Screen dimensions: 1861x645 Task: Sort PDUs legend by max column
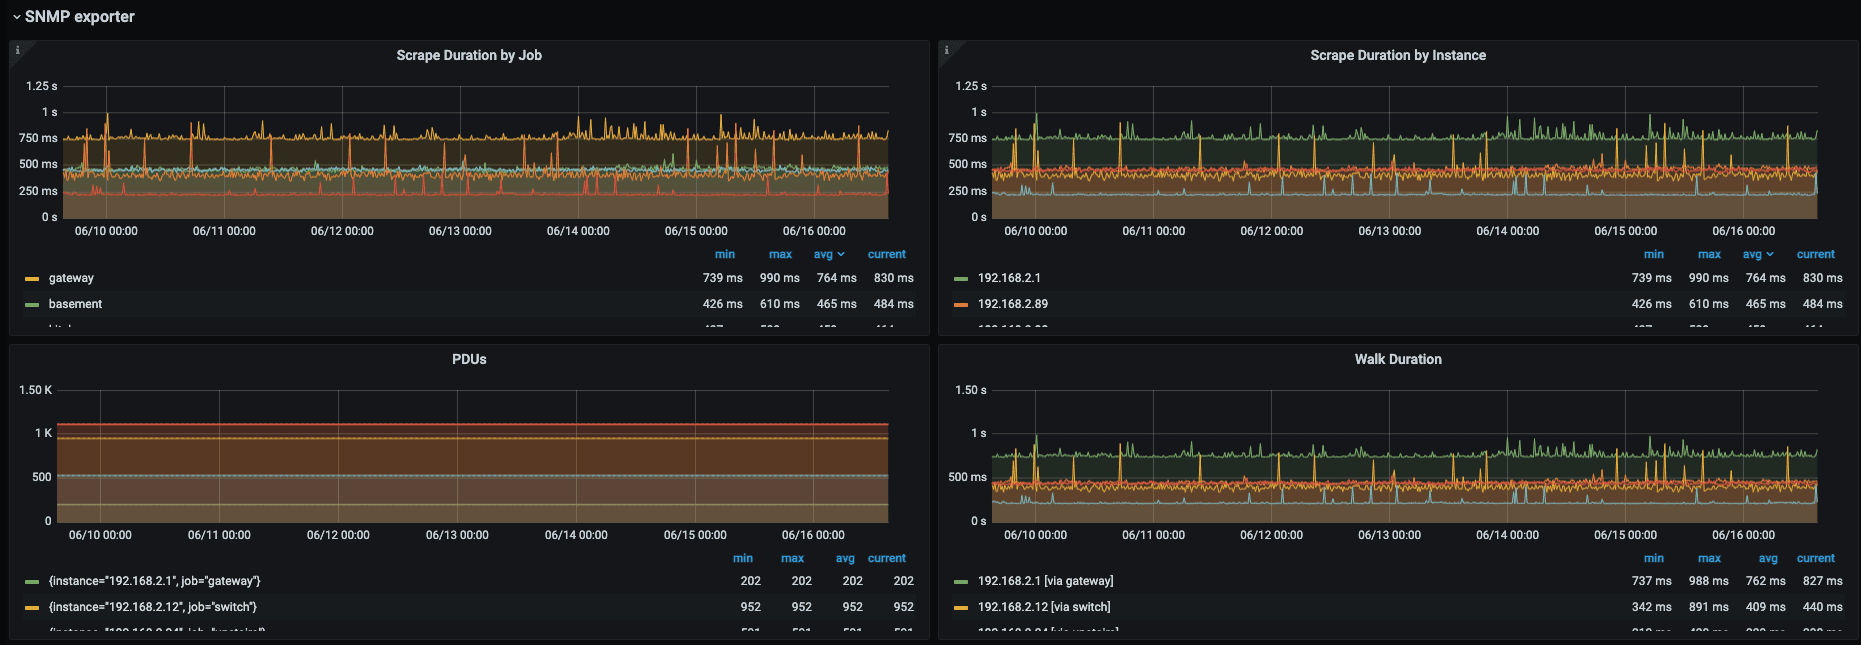click(x=792, y=559)
